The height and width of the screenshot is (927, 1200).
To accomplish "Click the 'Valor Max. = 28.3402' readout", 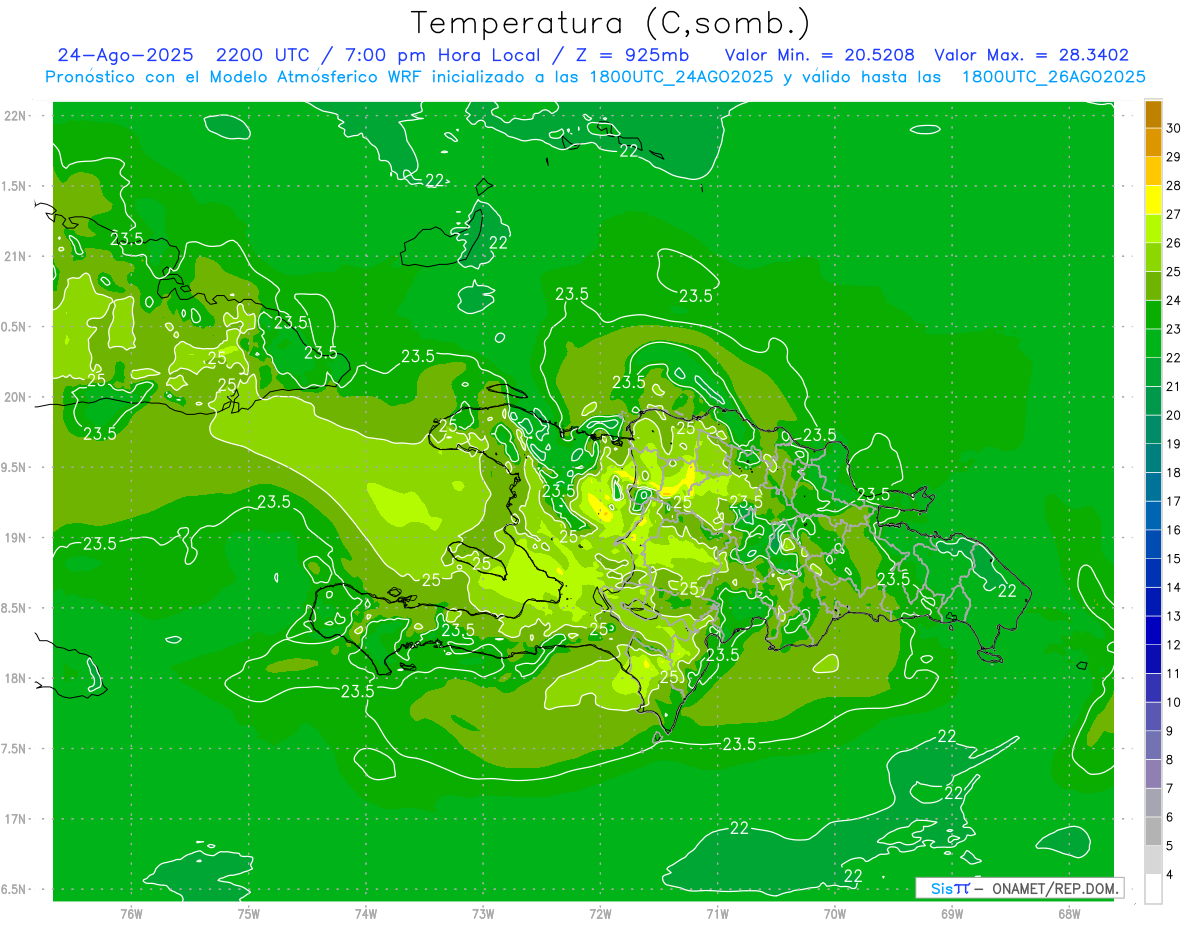I will 1032,56.
